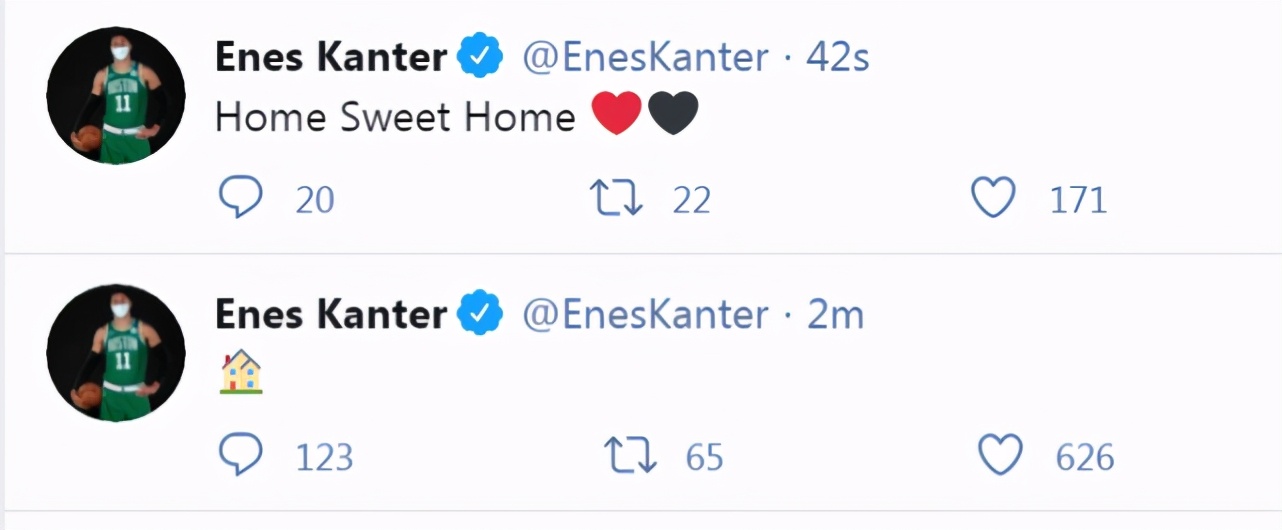Image resolution: width=1282 pixels, height=530 pixels.
Task: Open the @EnesKanter handle on the 2m tweet
Action: pos(645,315)
